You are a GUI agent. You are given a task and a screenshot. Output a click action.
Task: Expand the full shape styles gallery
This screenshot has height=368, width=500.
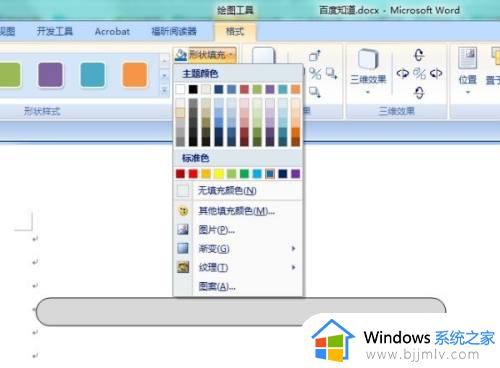tap(164, 89)
